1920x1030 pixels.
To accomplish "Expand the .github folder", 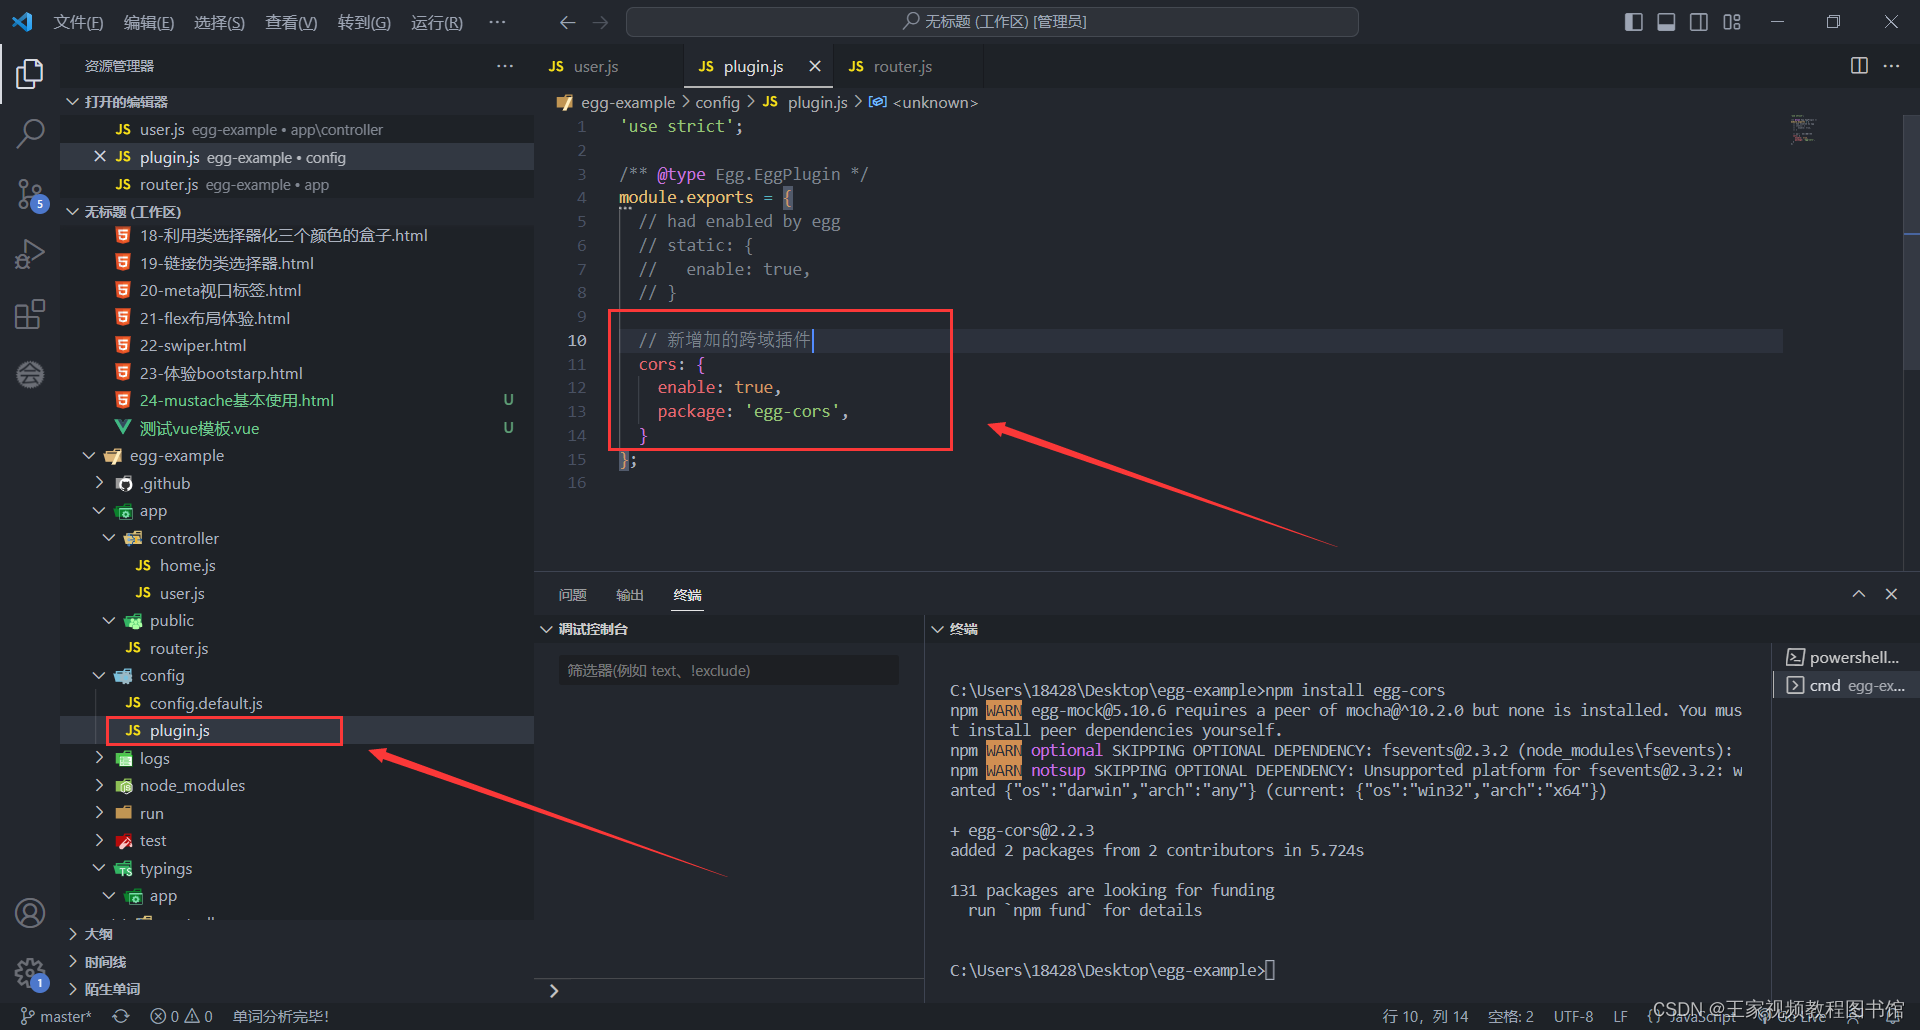I will [297, 484].
